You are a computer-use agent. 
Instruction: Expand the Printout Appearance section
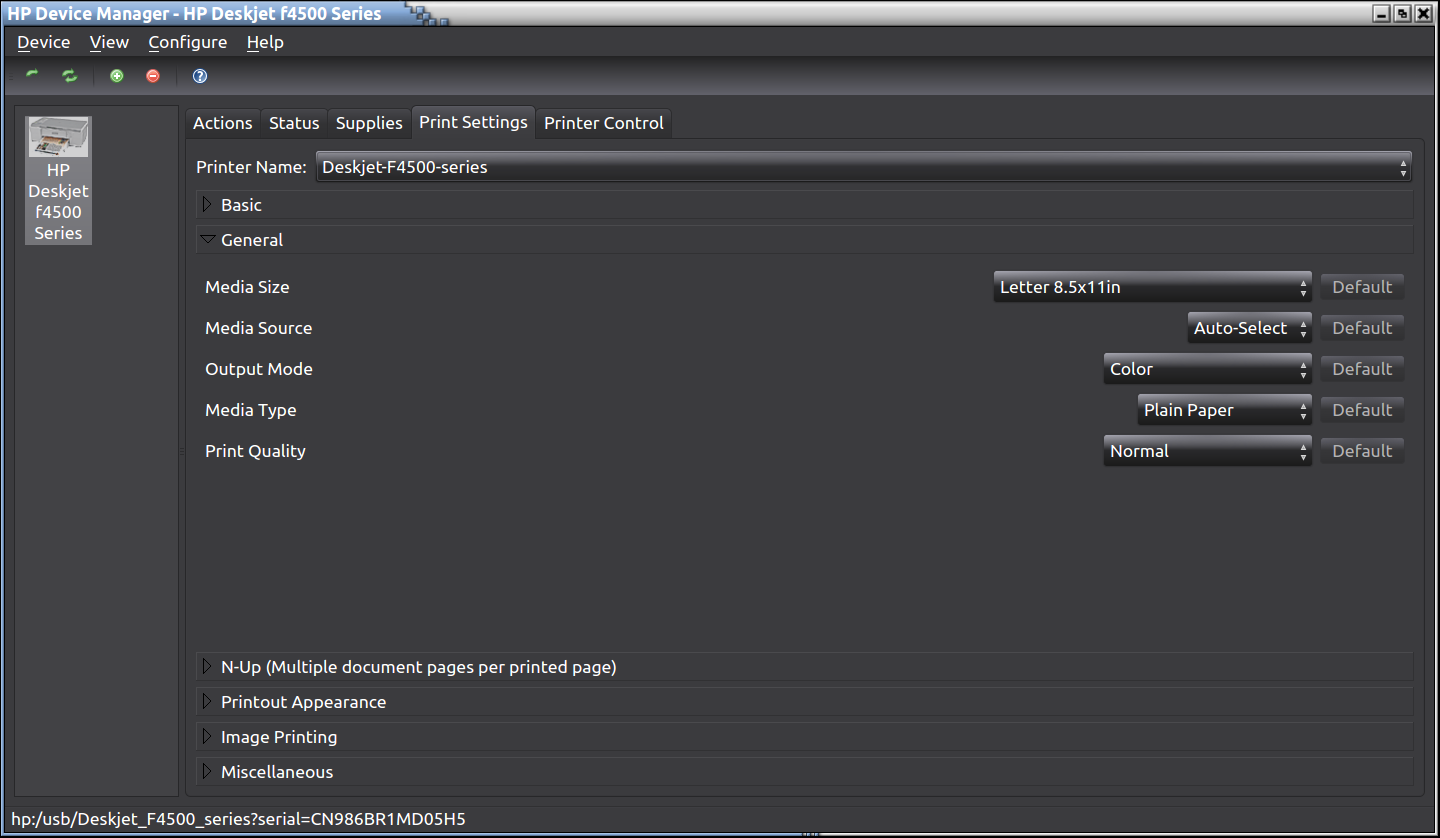click(805, 702)
